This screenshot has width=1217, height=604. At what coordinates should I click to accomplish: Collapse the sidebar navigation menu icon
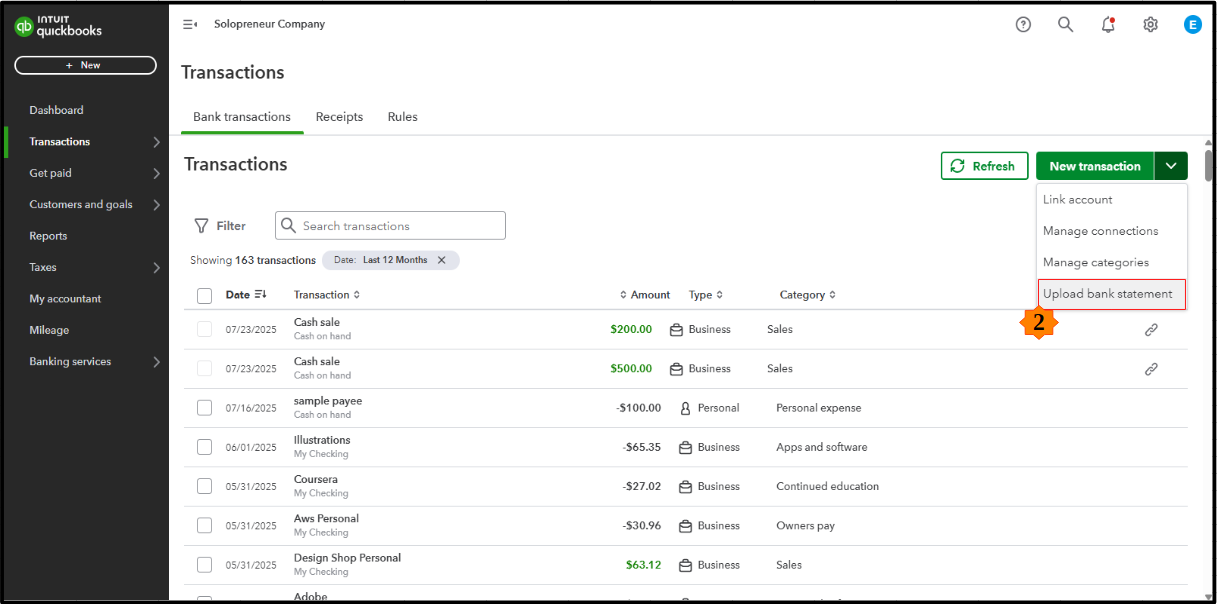(189, 24)
